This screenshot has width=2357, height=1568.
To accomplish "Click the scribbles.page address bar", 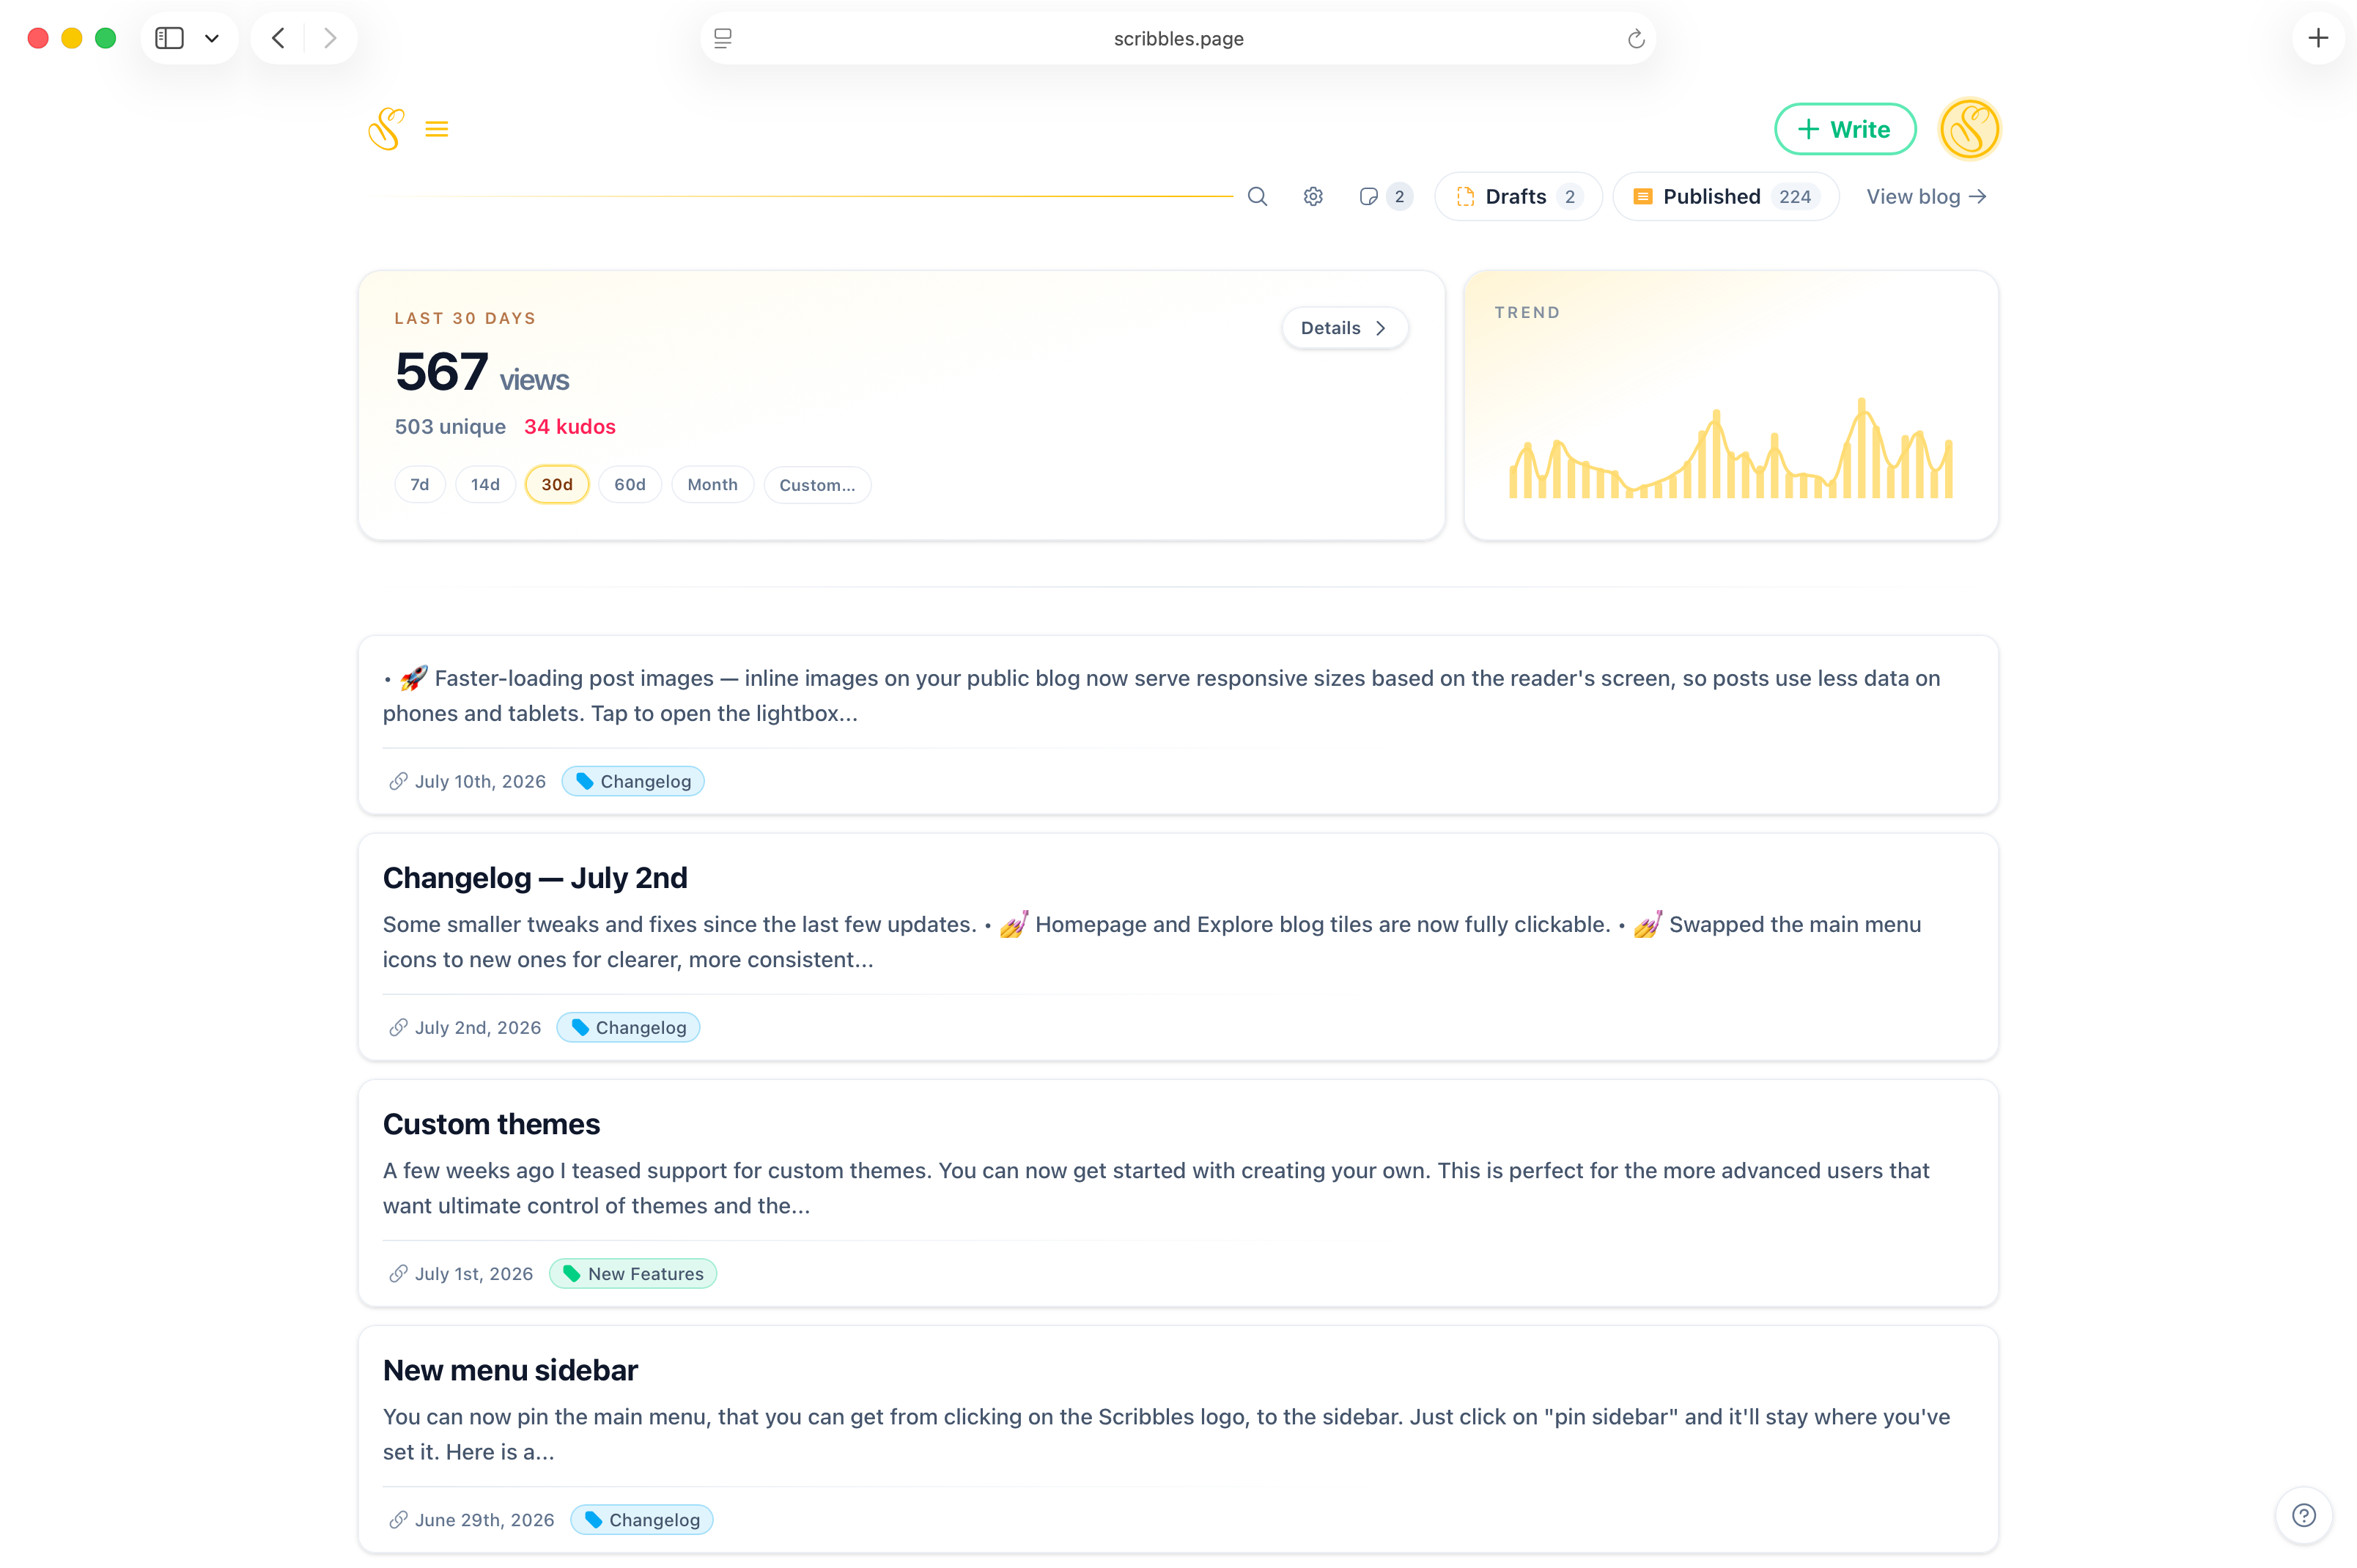I will click(1178, 38).
